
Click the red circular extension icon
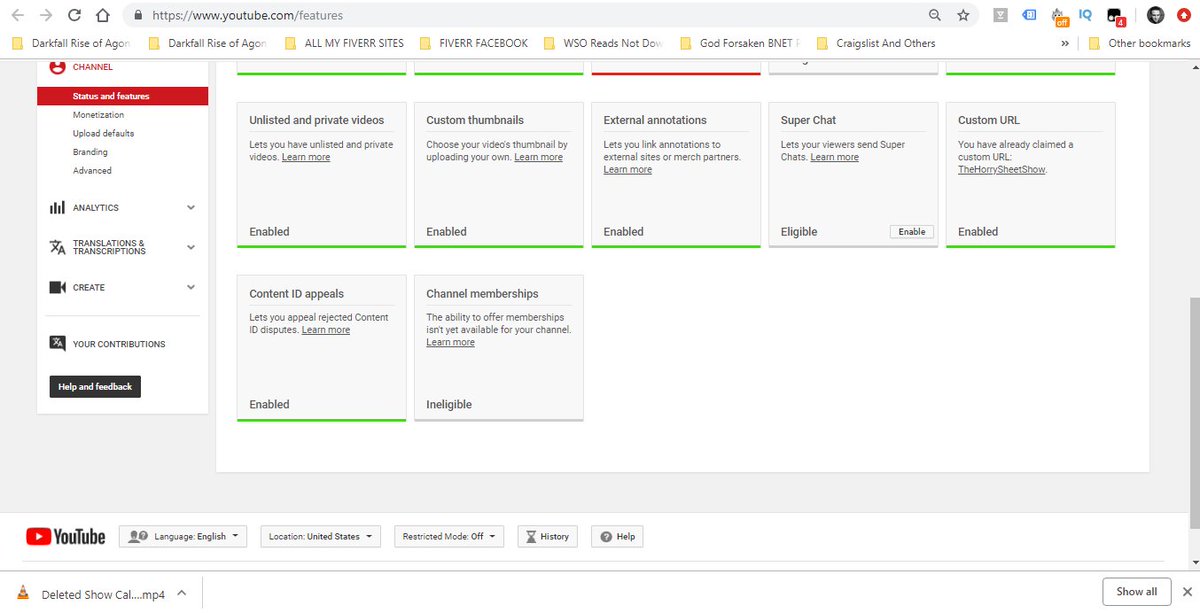pyautogui.click(x=1184, y=15)
